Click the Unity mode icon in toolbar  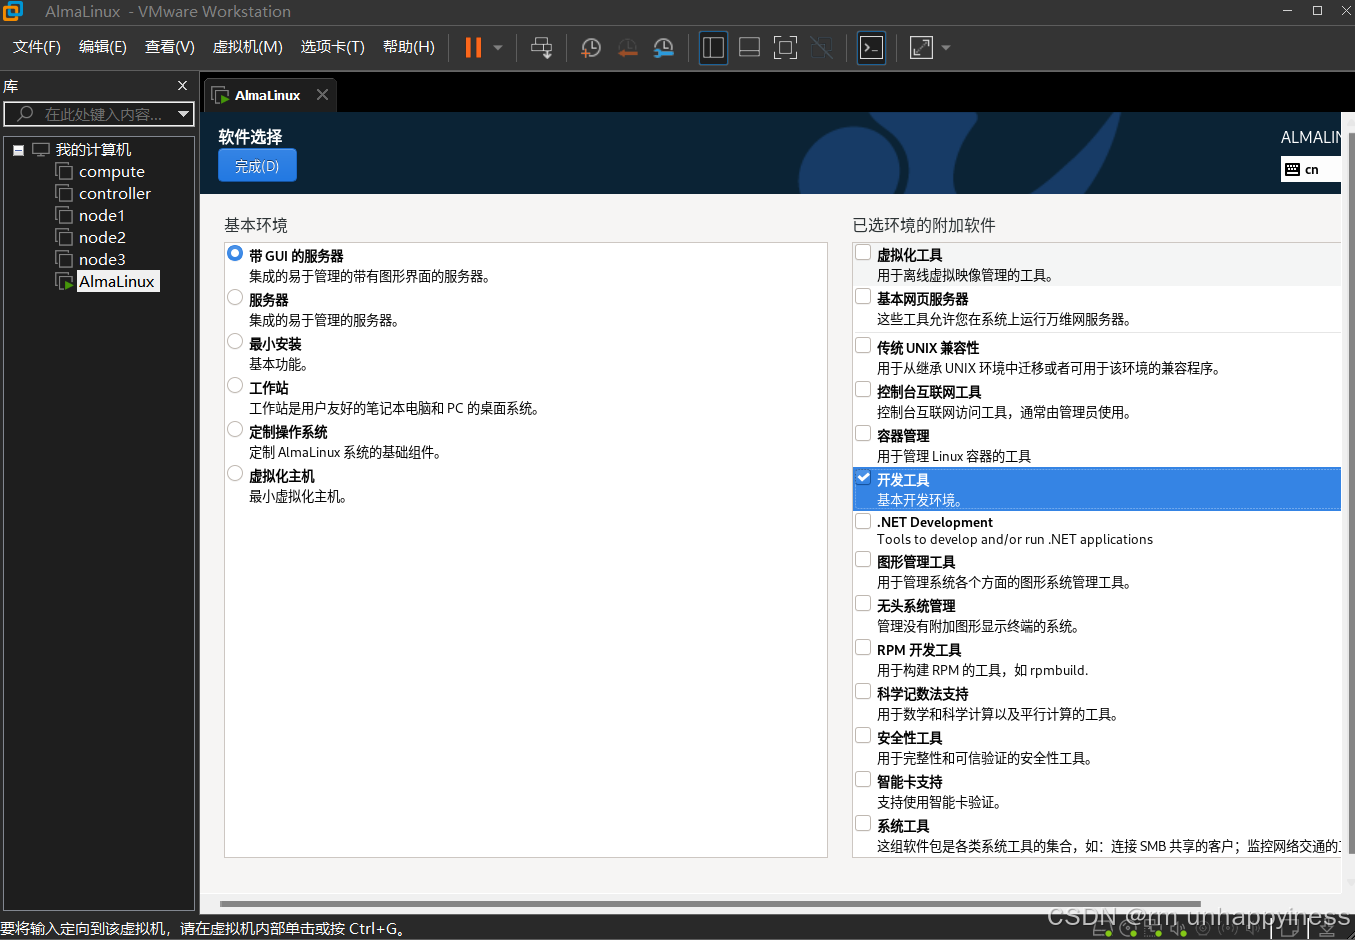[821, 47]
